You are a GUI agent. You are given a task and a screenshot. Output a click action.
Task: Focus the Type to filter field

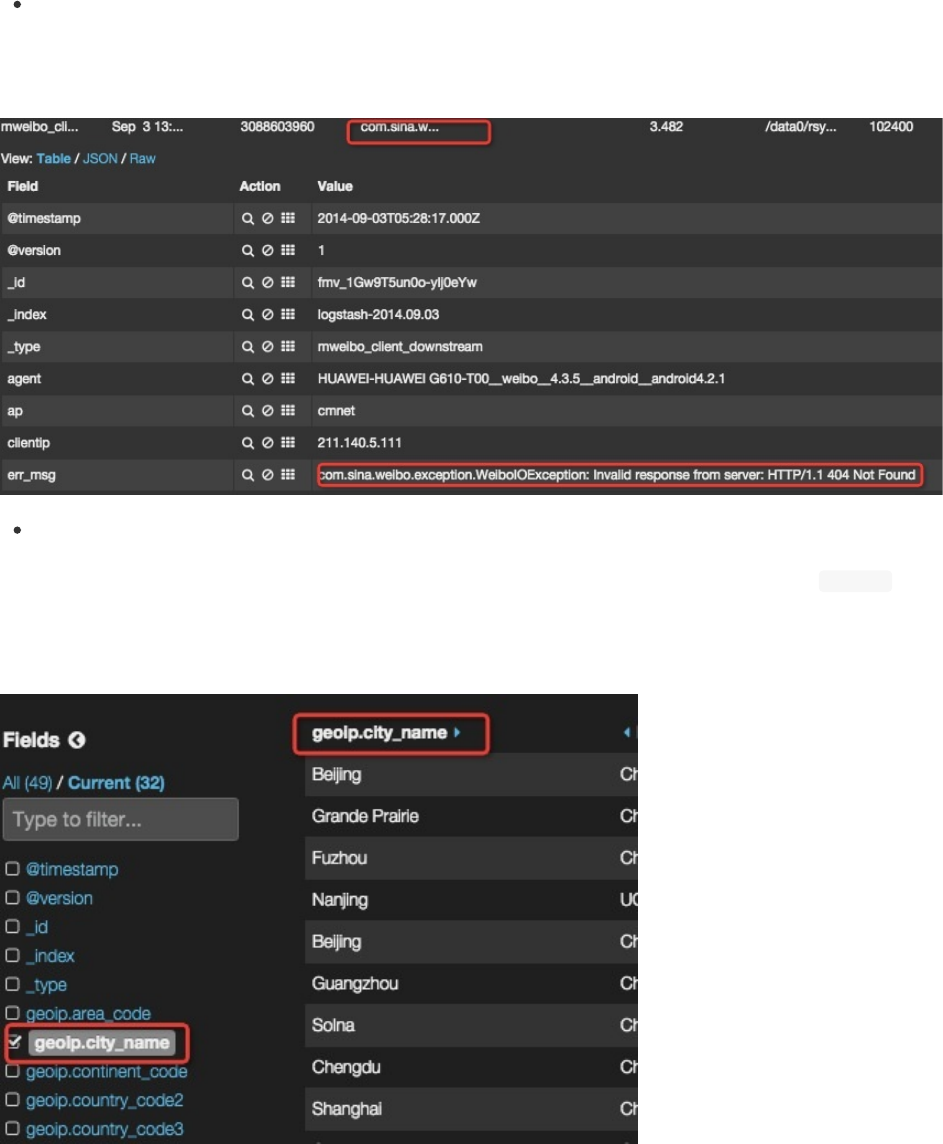tap(120, 819)
